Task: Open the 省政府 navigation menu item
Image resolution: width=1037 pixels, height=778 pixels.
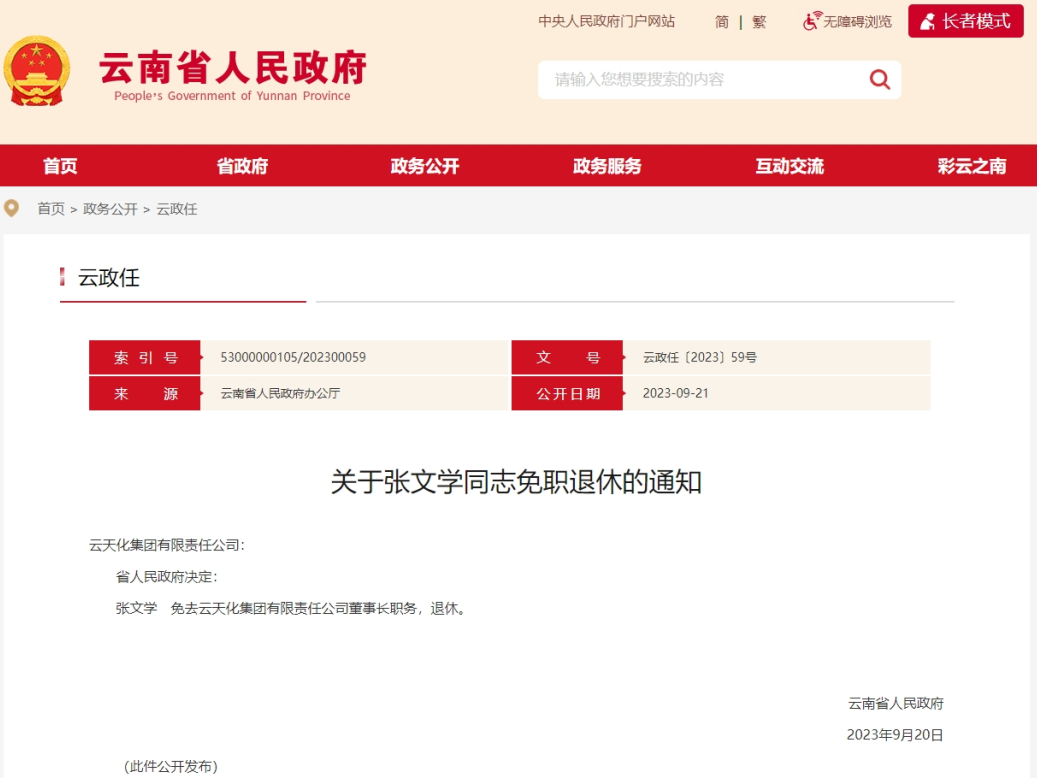Action: point(242,165)
